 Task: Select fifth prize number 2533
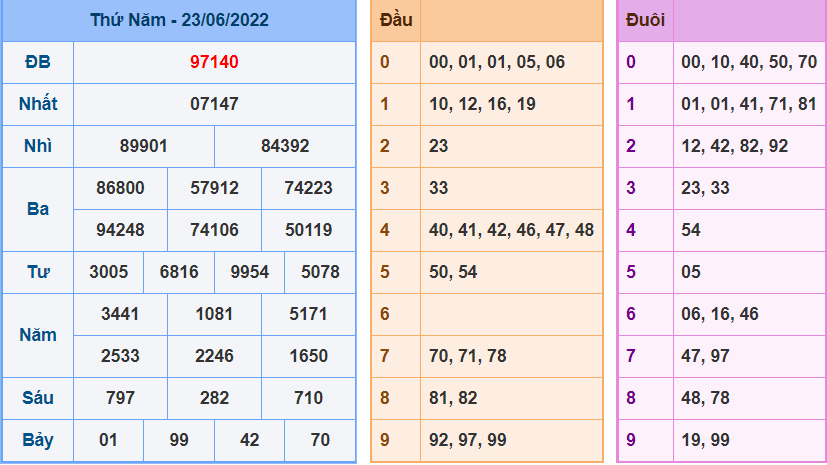point(120,356)
